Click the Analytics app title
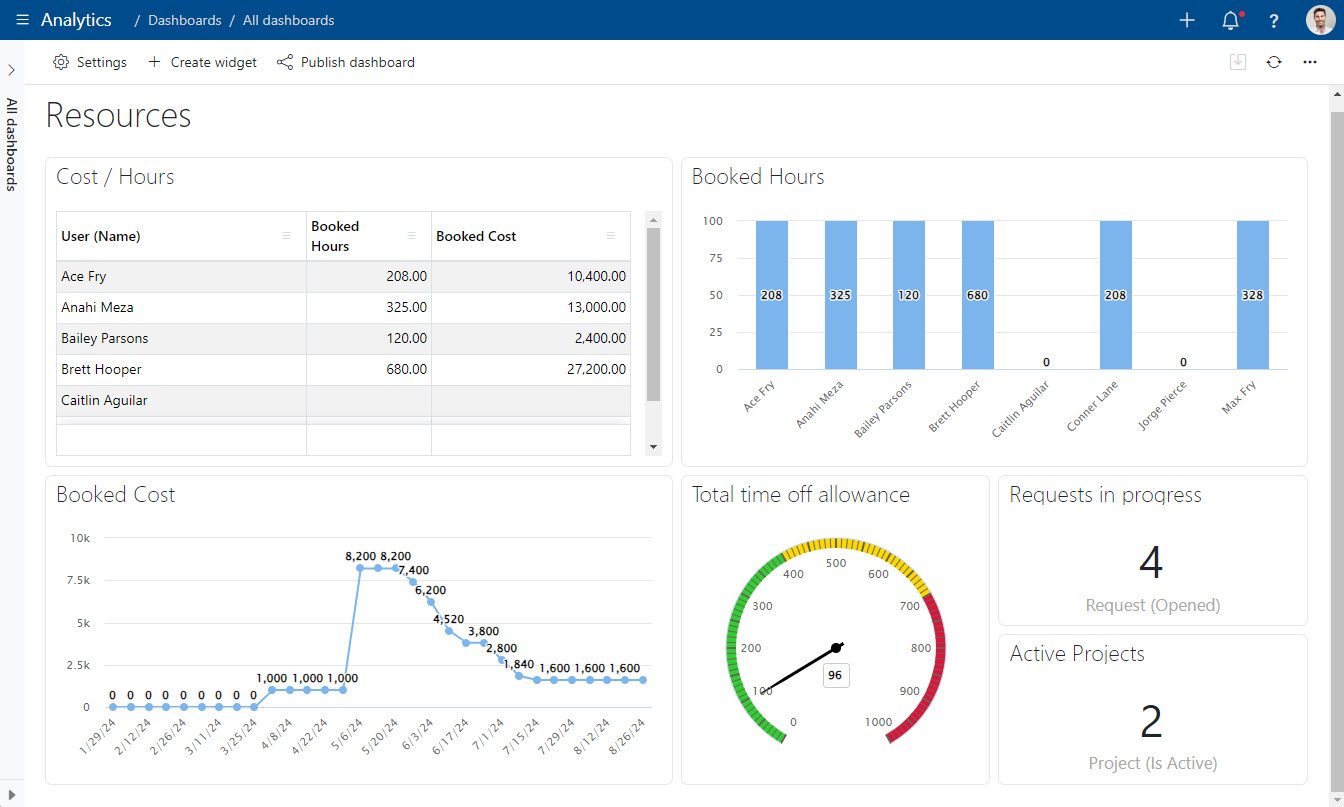1344x807 pixels. 76,20
